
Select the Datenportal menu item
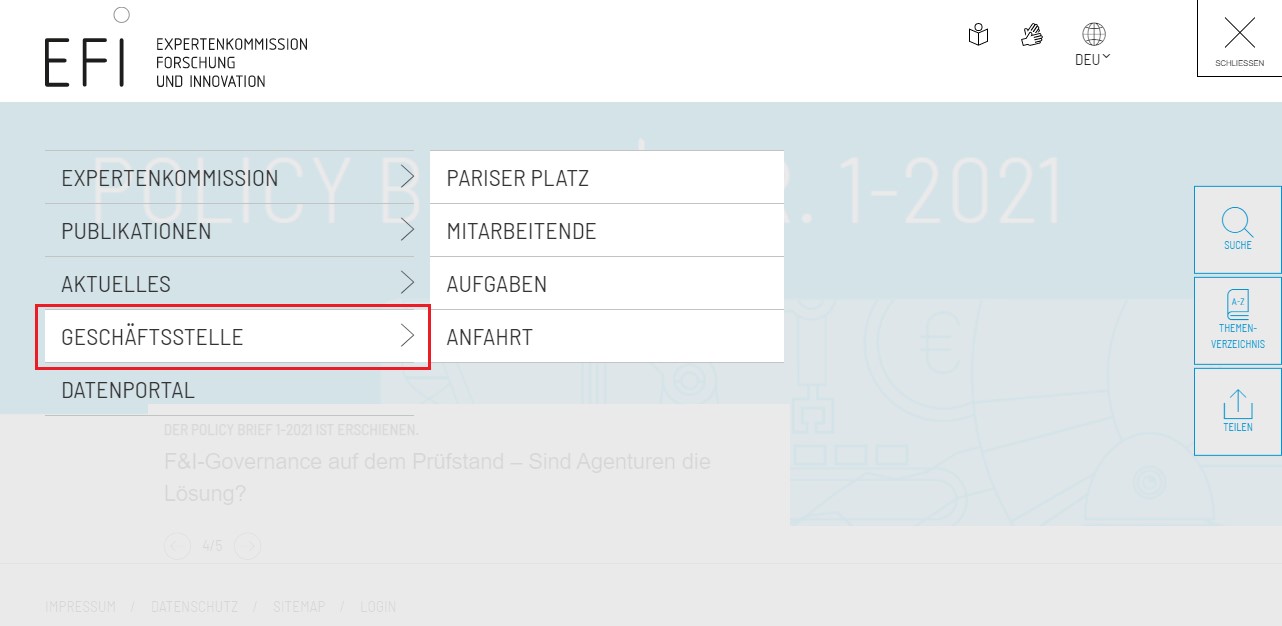pos(128,390)
